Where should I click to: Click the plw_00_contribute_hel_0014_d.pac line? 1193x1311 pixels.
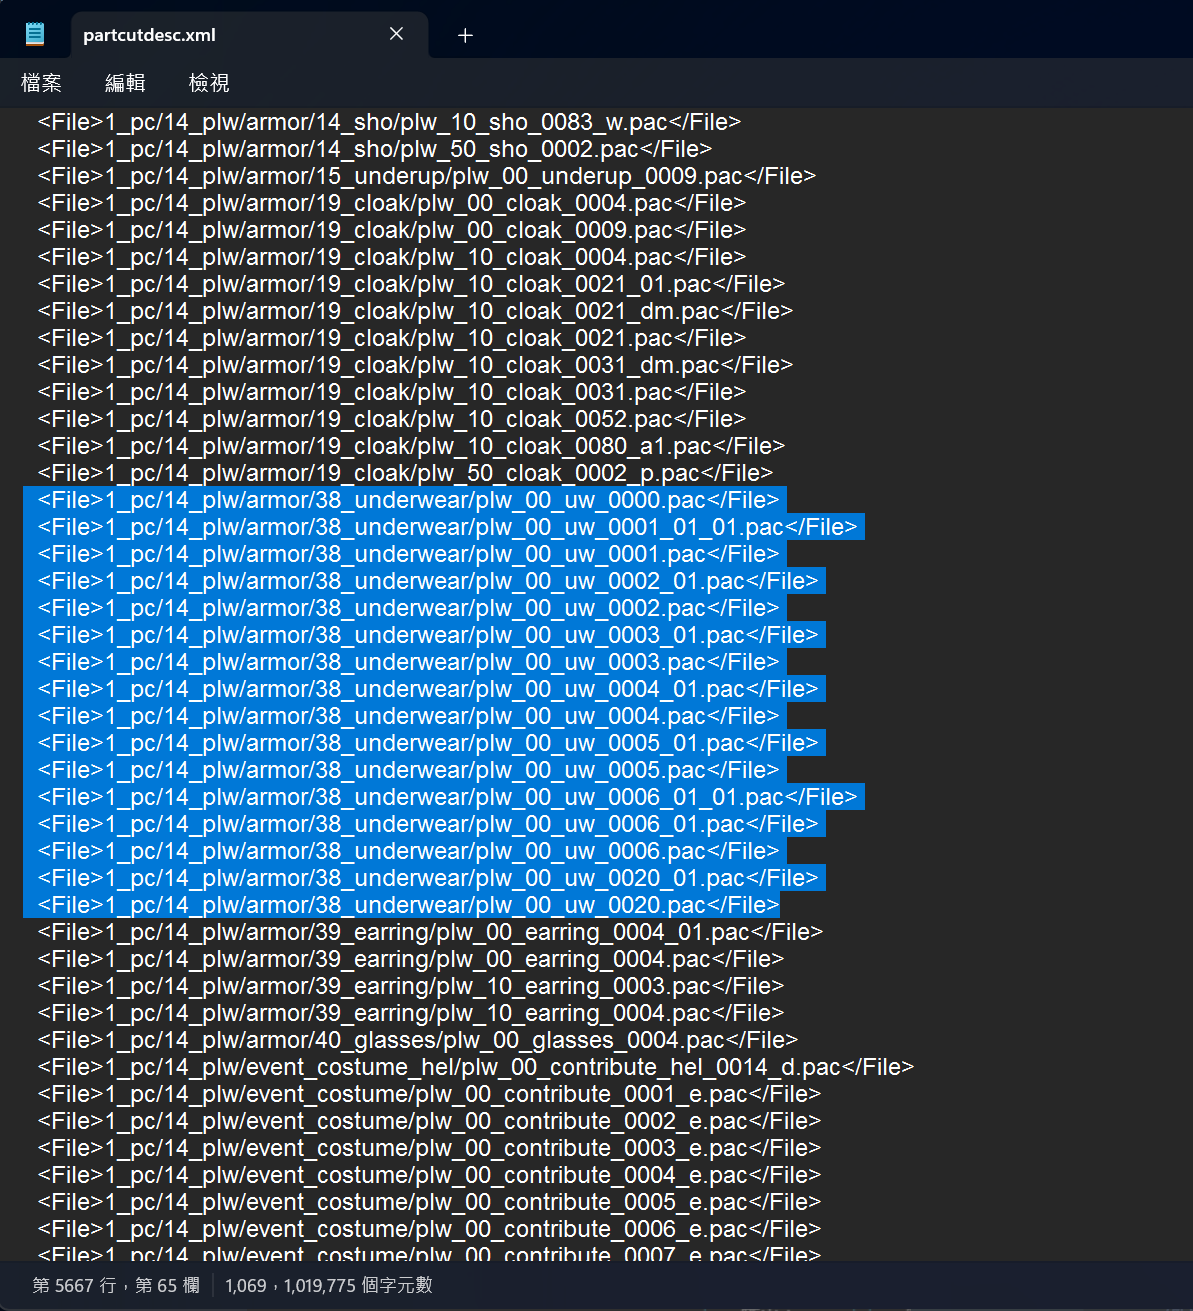476,1067
